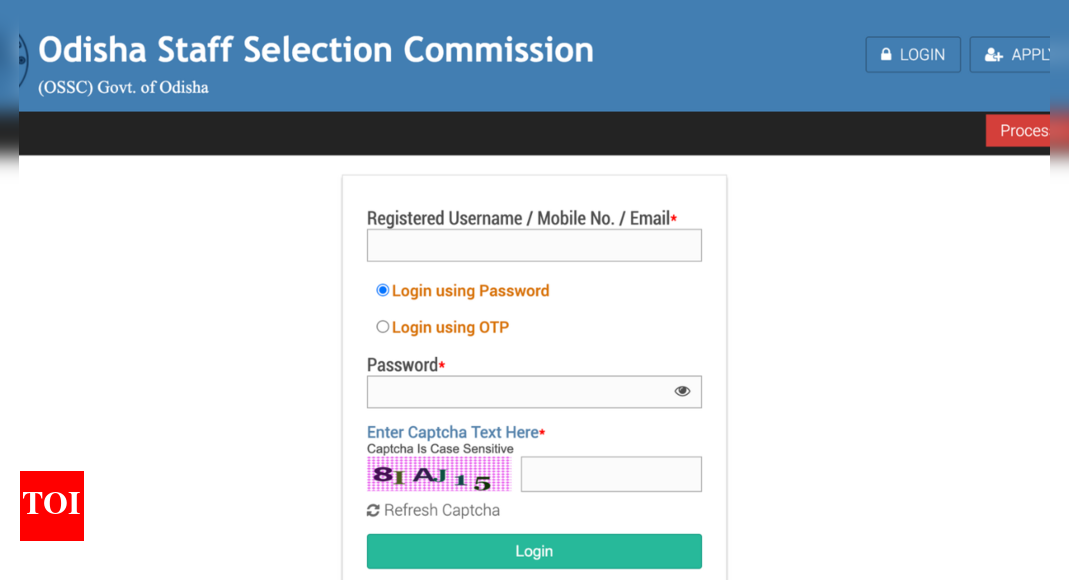This screenshot has width=1069, height=580.
Task: Click the captcha text entry box
Action: (611, 474)
